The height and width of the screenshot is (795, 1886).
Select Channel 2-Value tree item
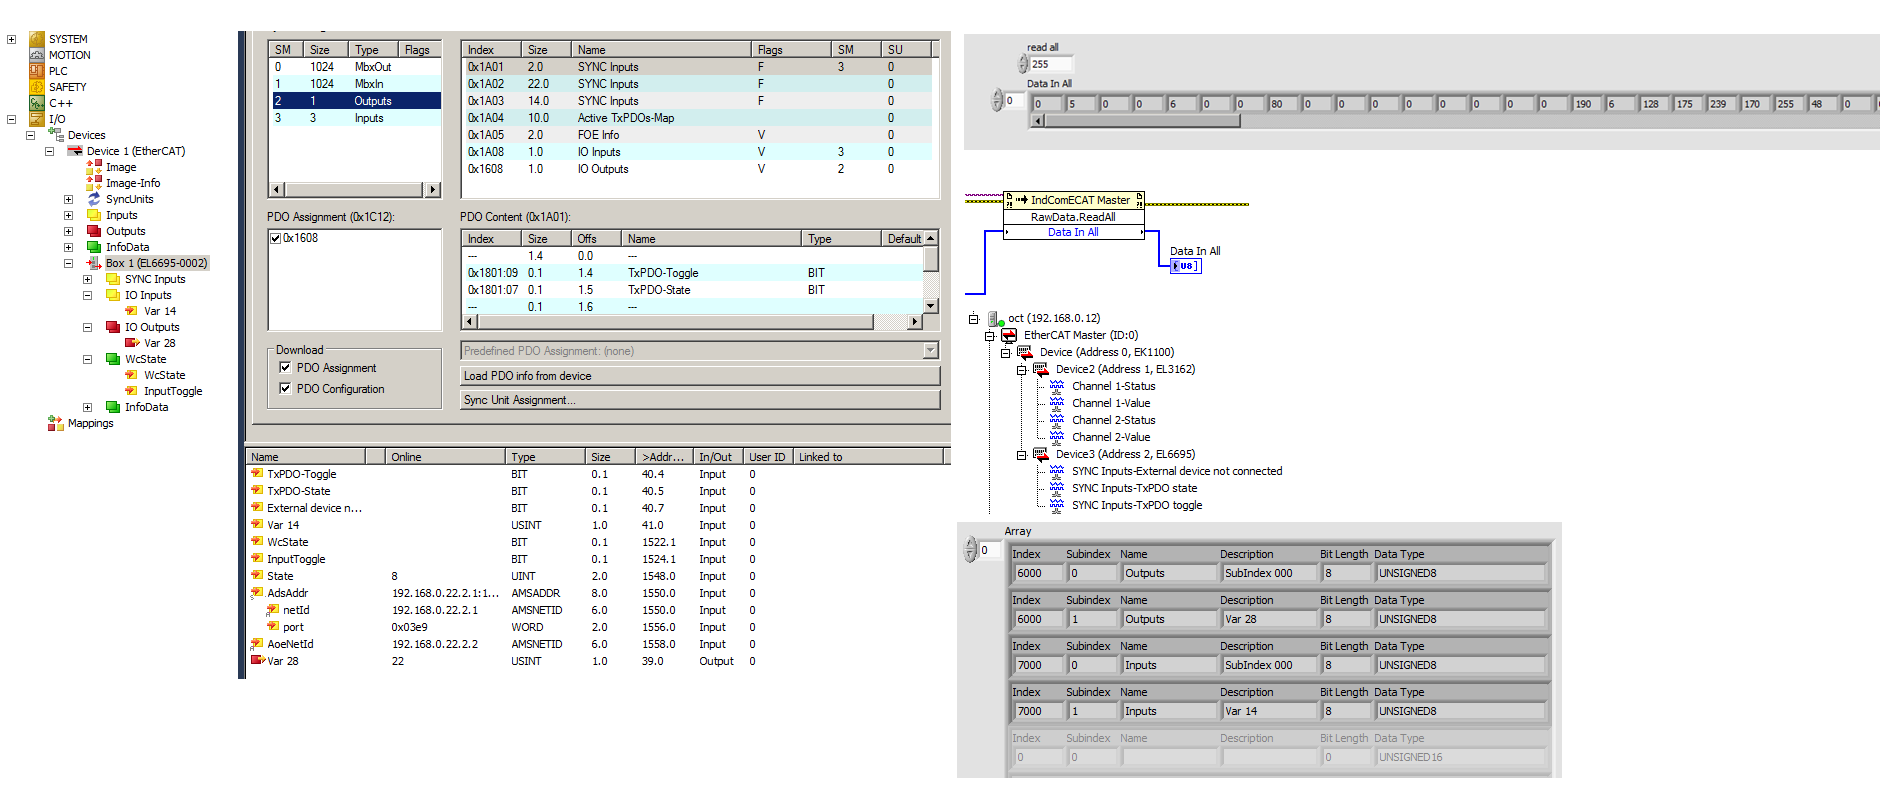(x=1111, y=437)
